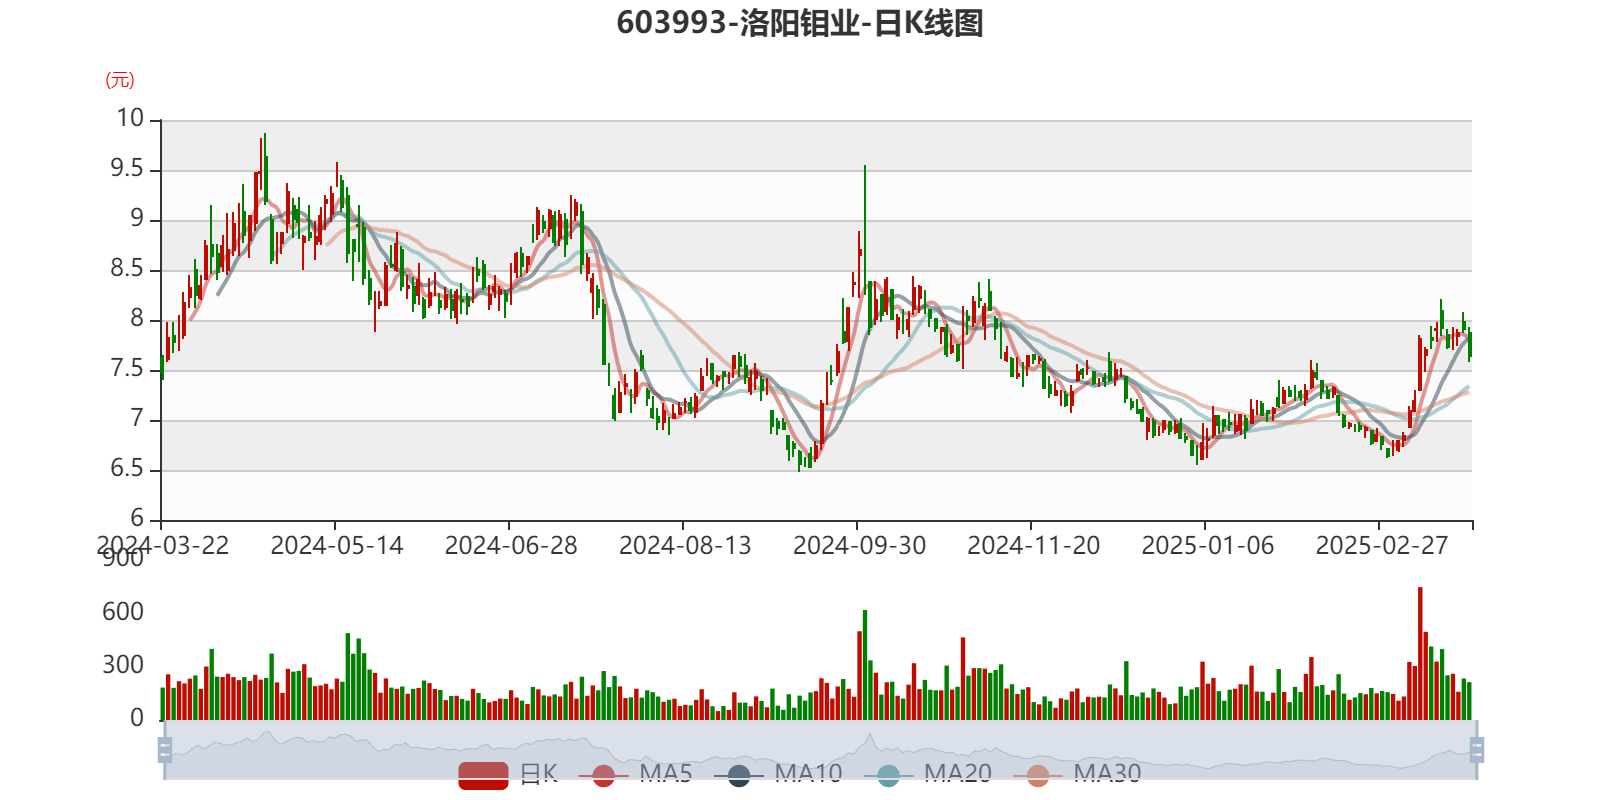Click the chart title 603993-洛阳钼业-日K线图
Viewport: 1600px width, 800px height.
point(800,23)
